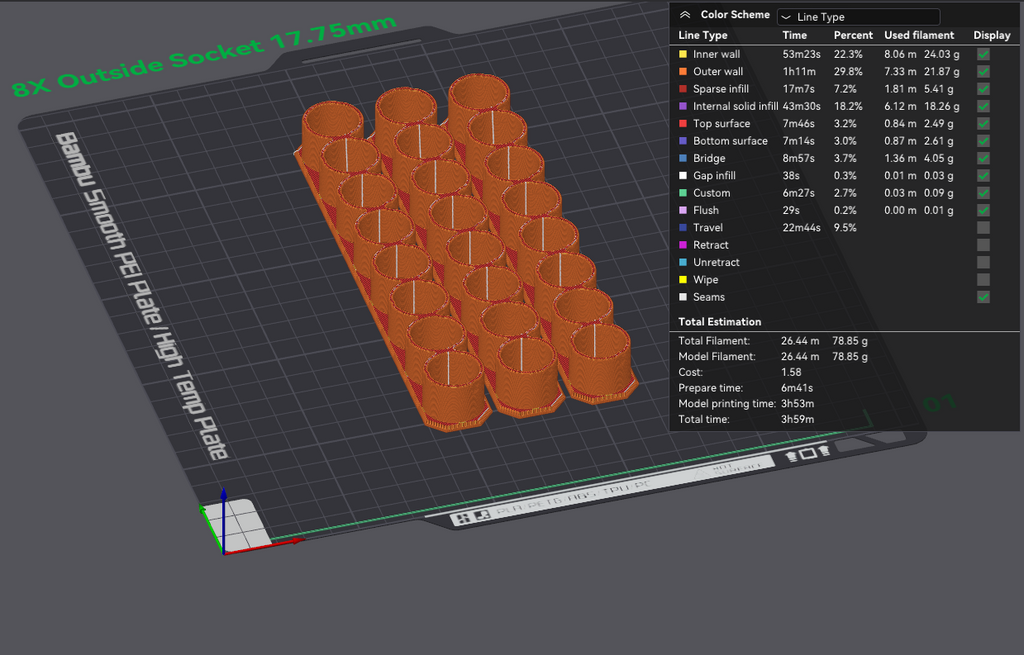
Task: Enable Unretract display checkbox
Action: coord(983,262)
